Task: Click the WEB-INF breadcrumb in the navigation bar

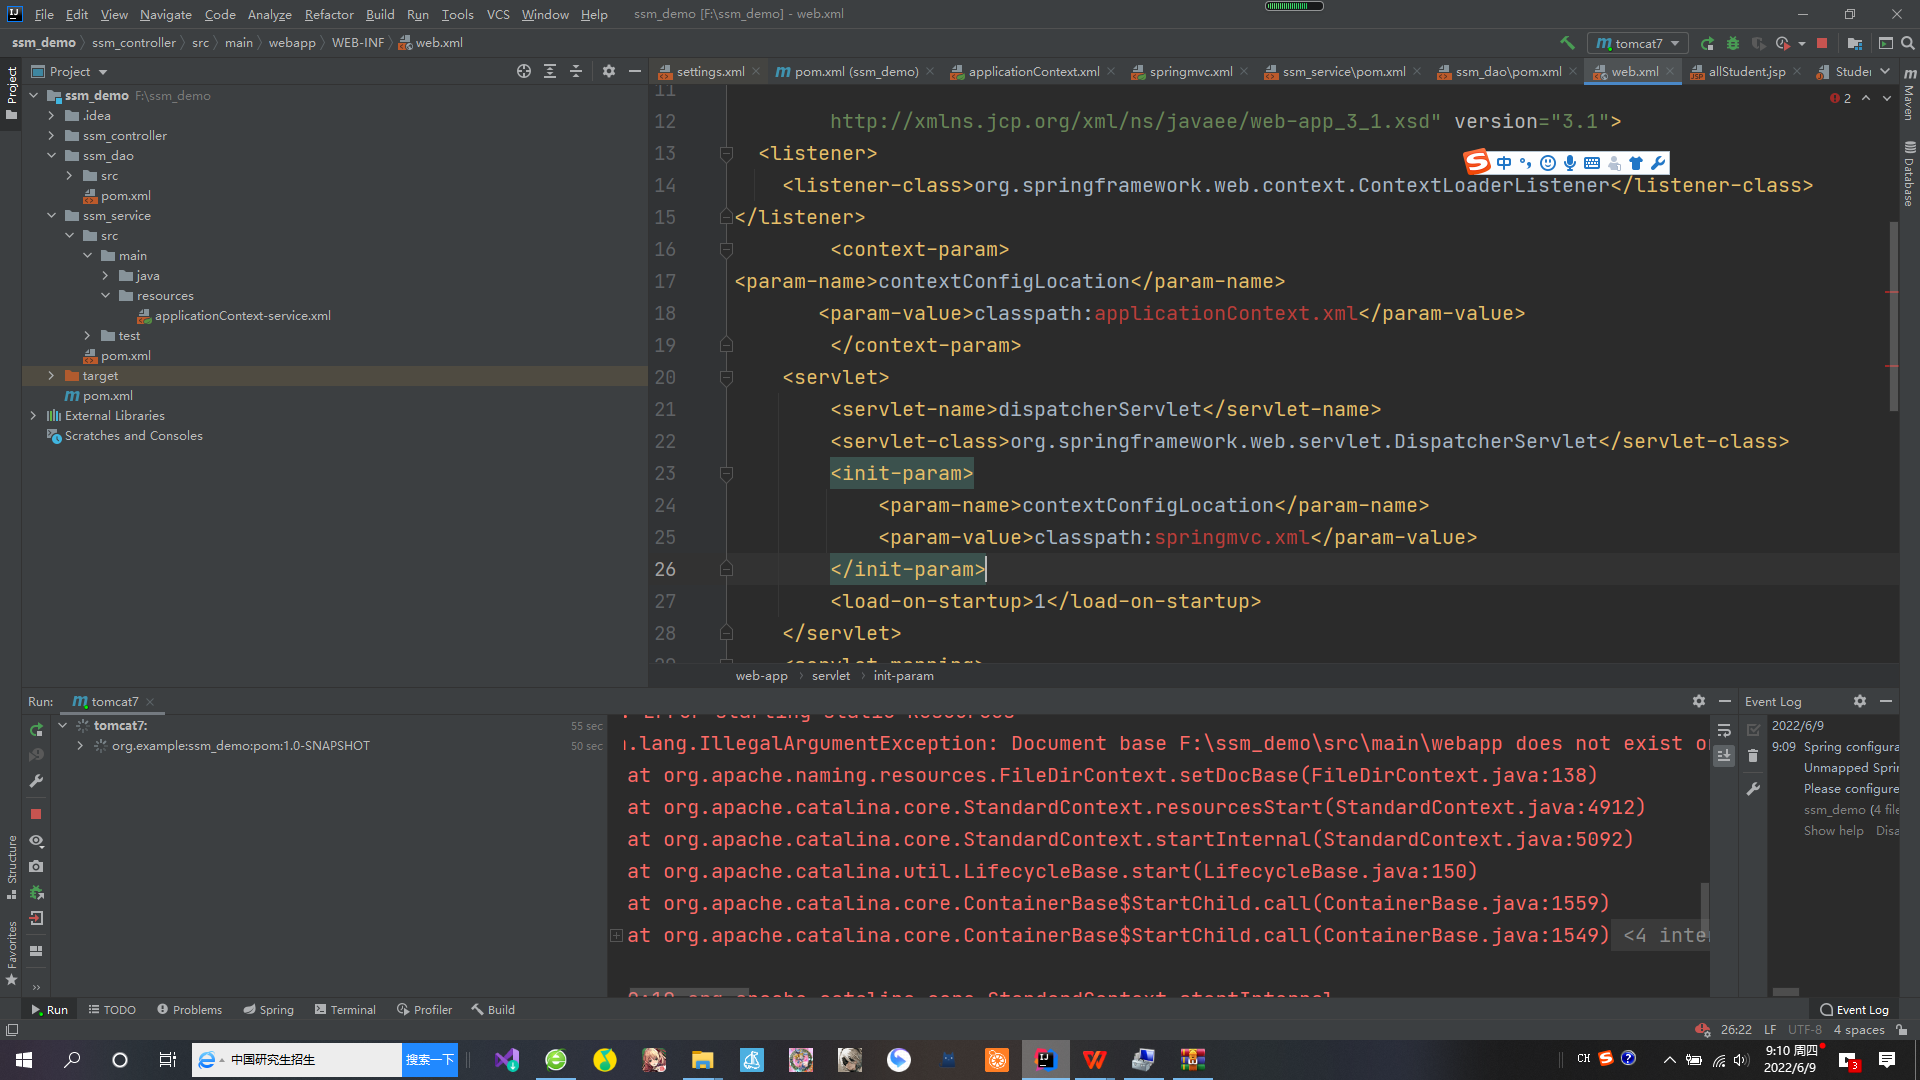Action: click(357, 43)
